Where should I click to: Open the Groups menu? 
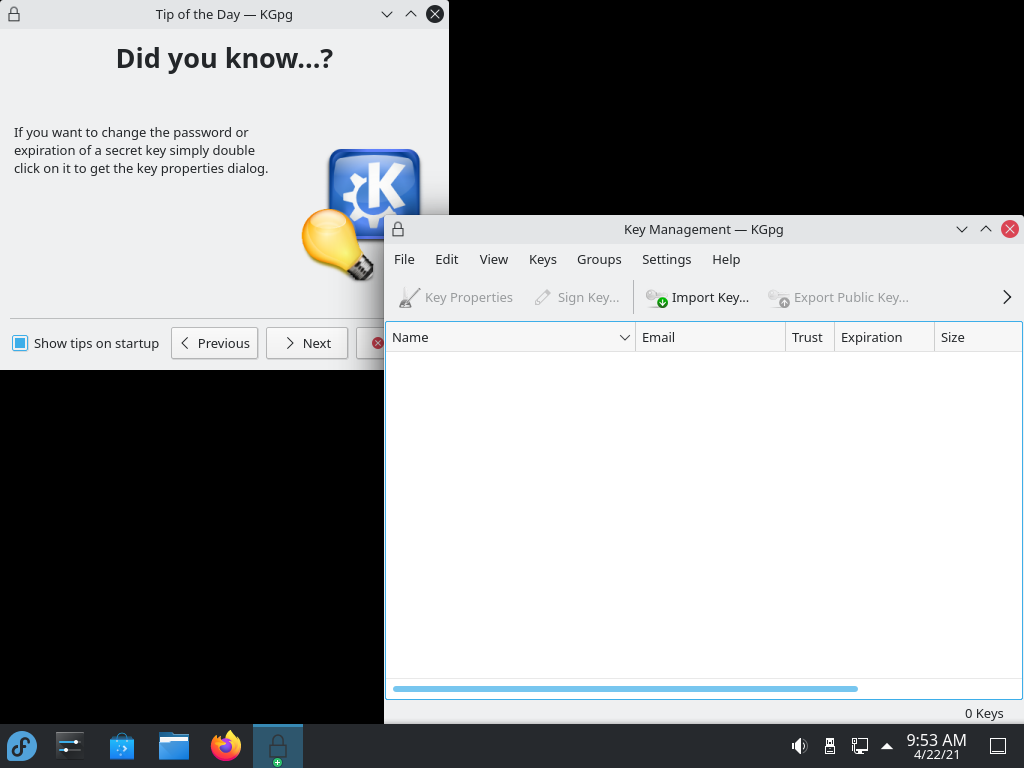(599, 260)
